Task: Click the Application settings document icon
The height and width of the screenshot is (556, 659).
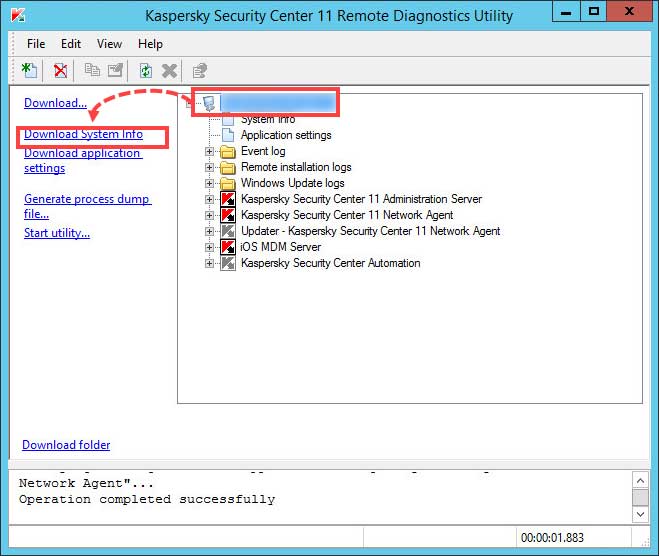Action: [x=228, y=135]
